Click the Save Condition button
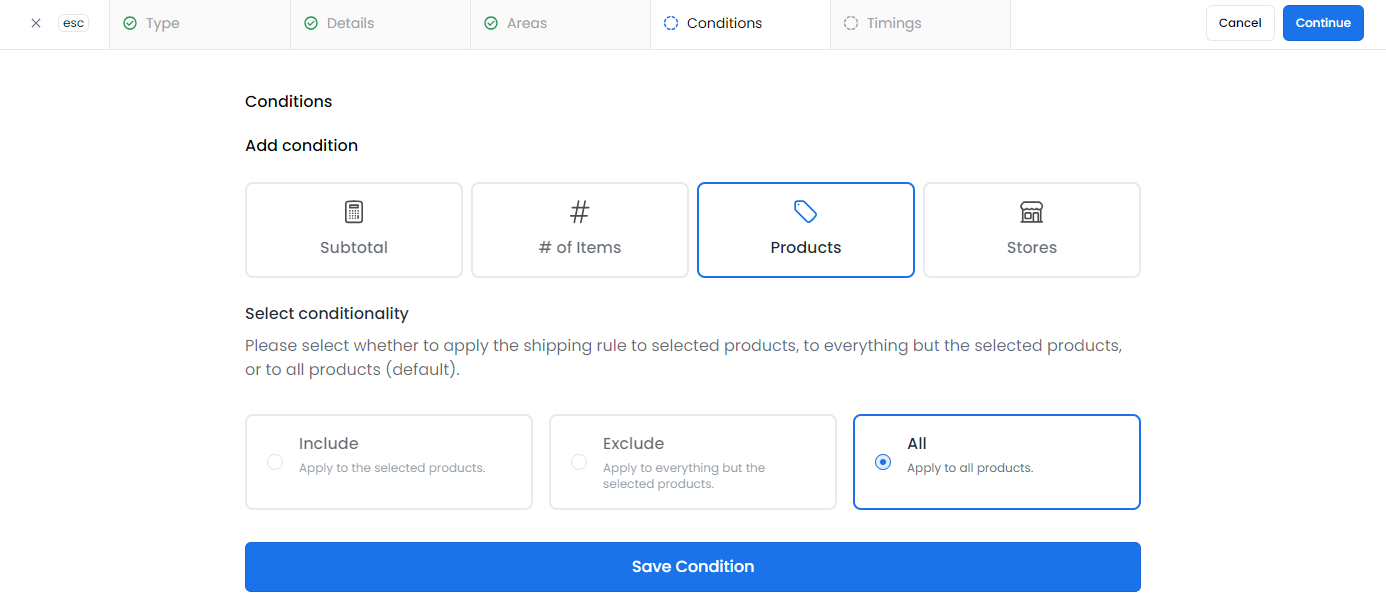The image size is (1386, 613). pyautogui.click(x=692, y=567)
